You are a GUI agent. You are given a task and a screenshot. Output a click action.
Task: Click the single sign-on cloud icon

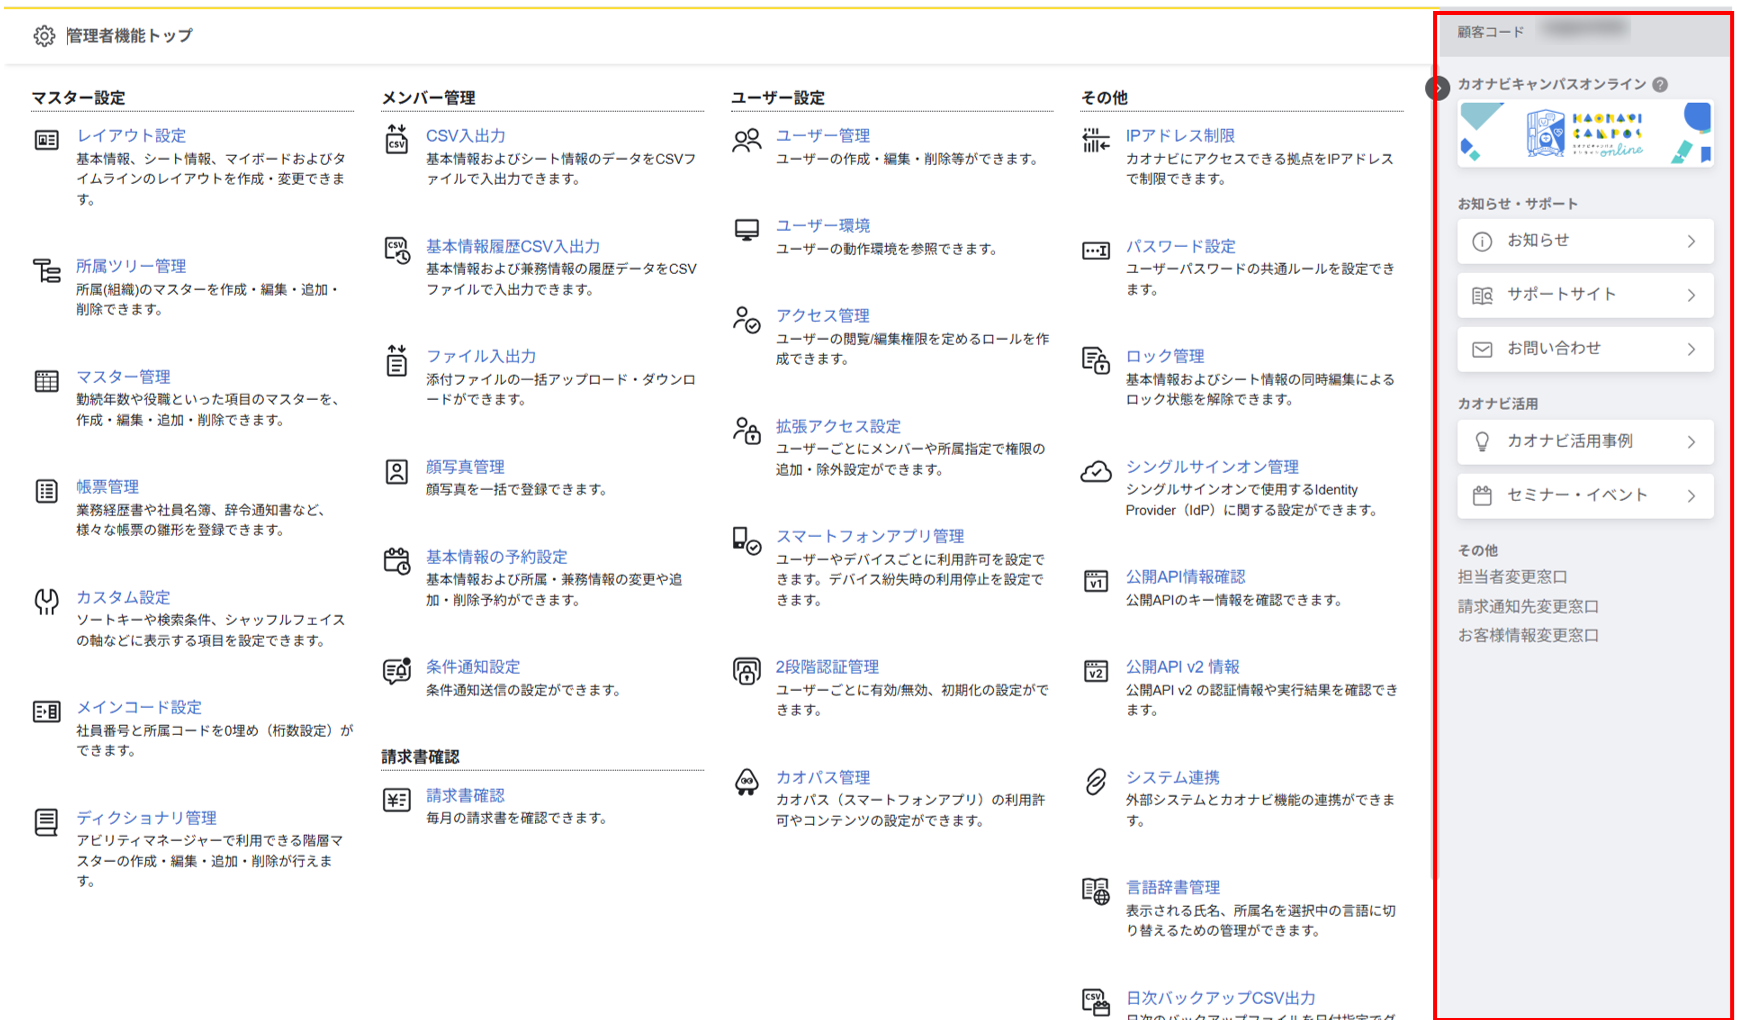point(1096,471)
